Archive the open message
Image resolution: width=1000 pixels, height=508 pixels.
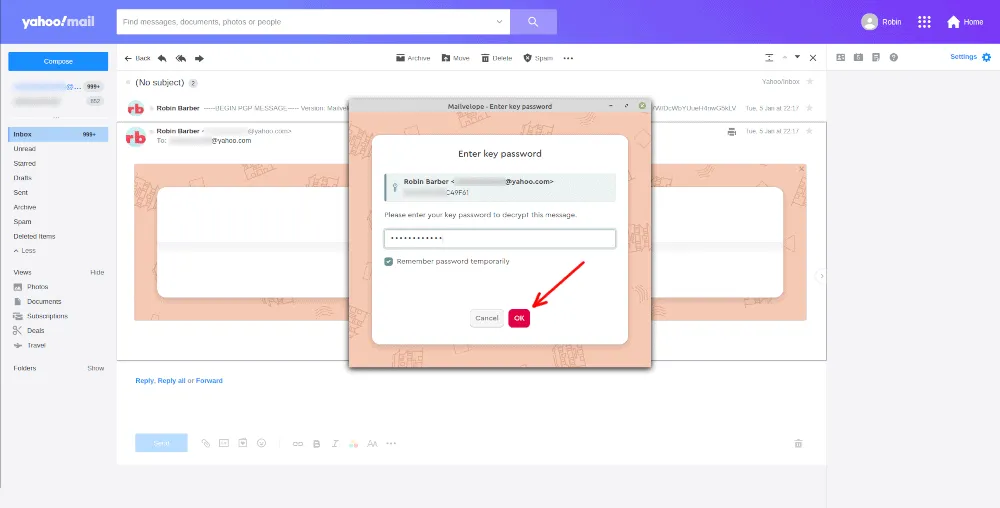(413, 58)
